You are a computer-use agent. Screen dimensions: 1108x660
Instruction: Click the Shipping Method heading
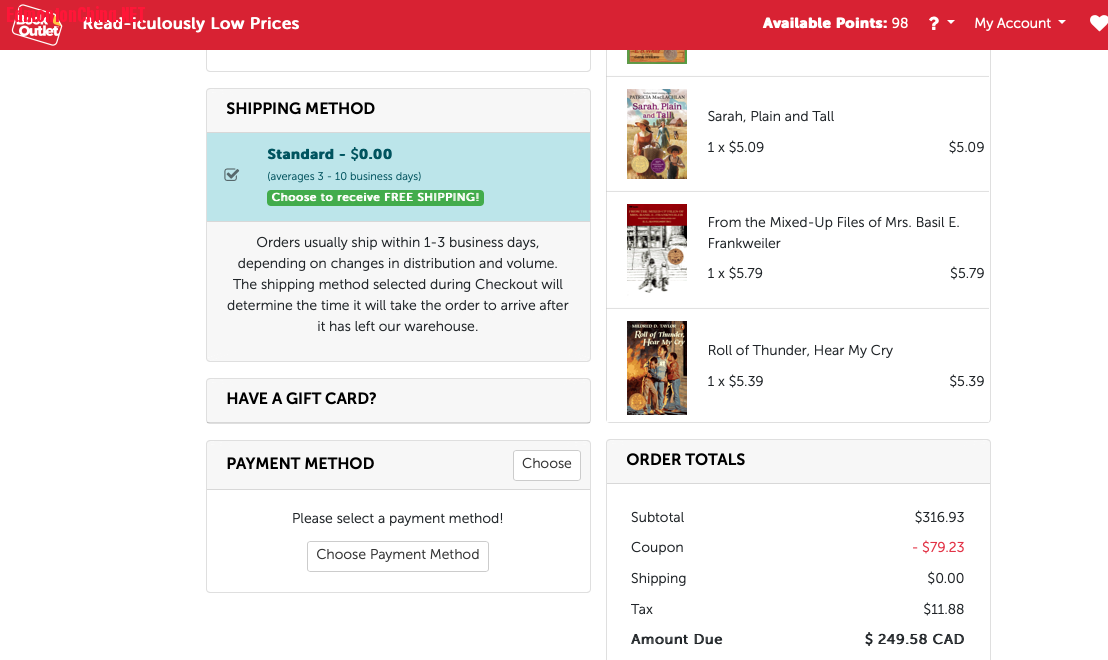tap(300, 109)
